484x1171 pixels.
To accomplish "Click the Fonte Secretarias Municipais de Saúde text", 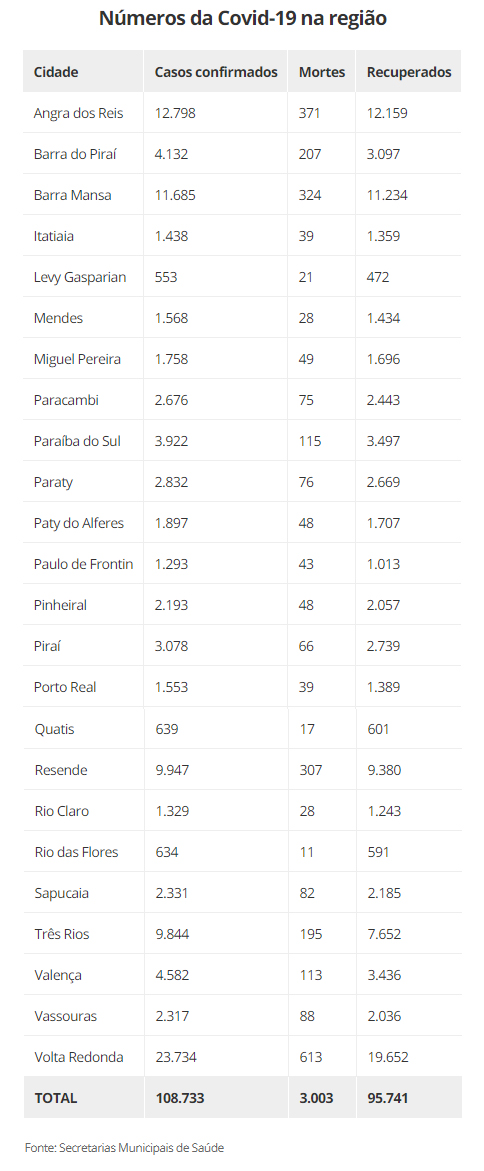I will tap(124, 1147).
